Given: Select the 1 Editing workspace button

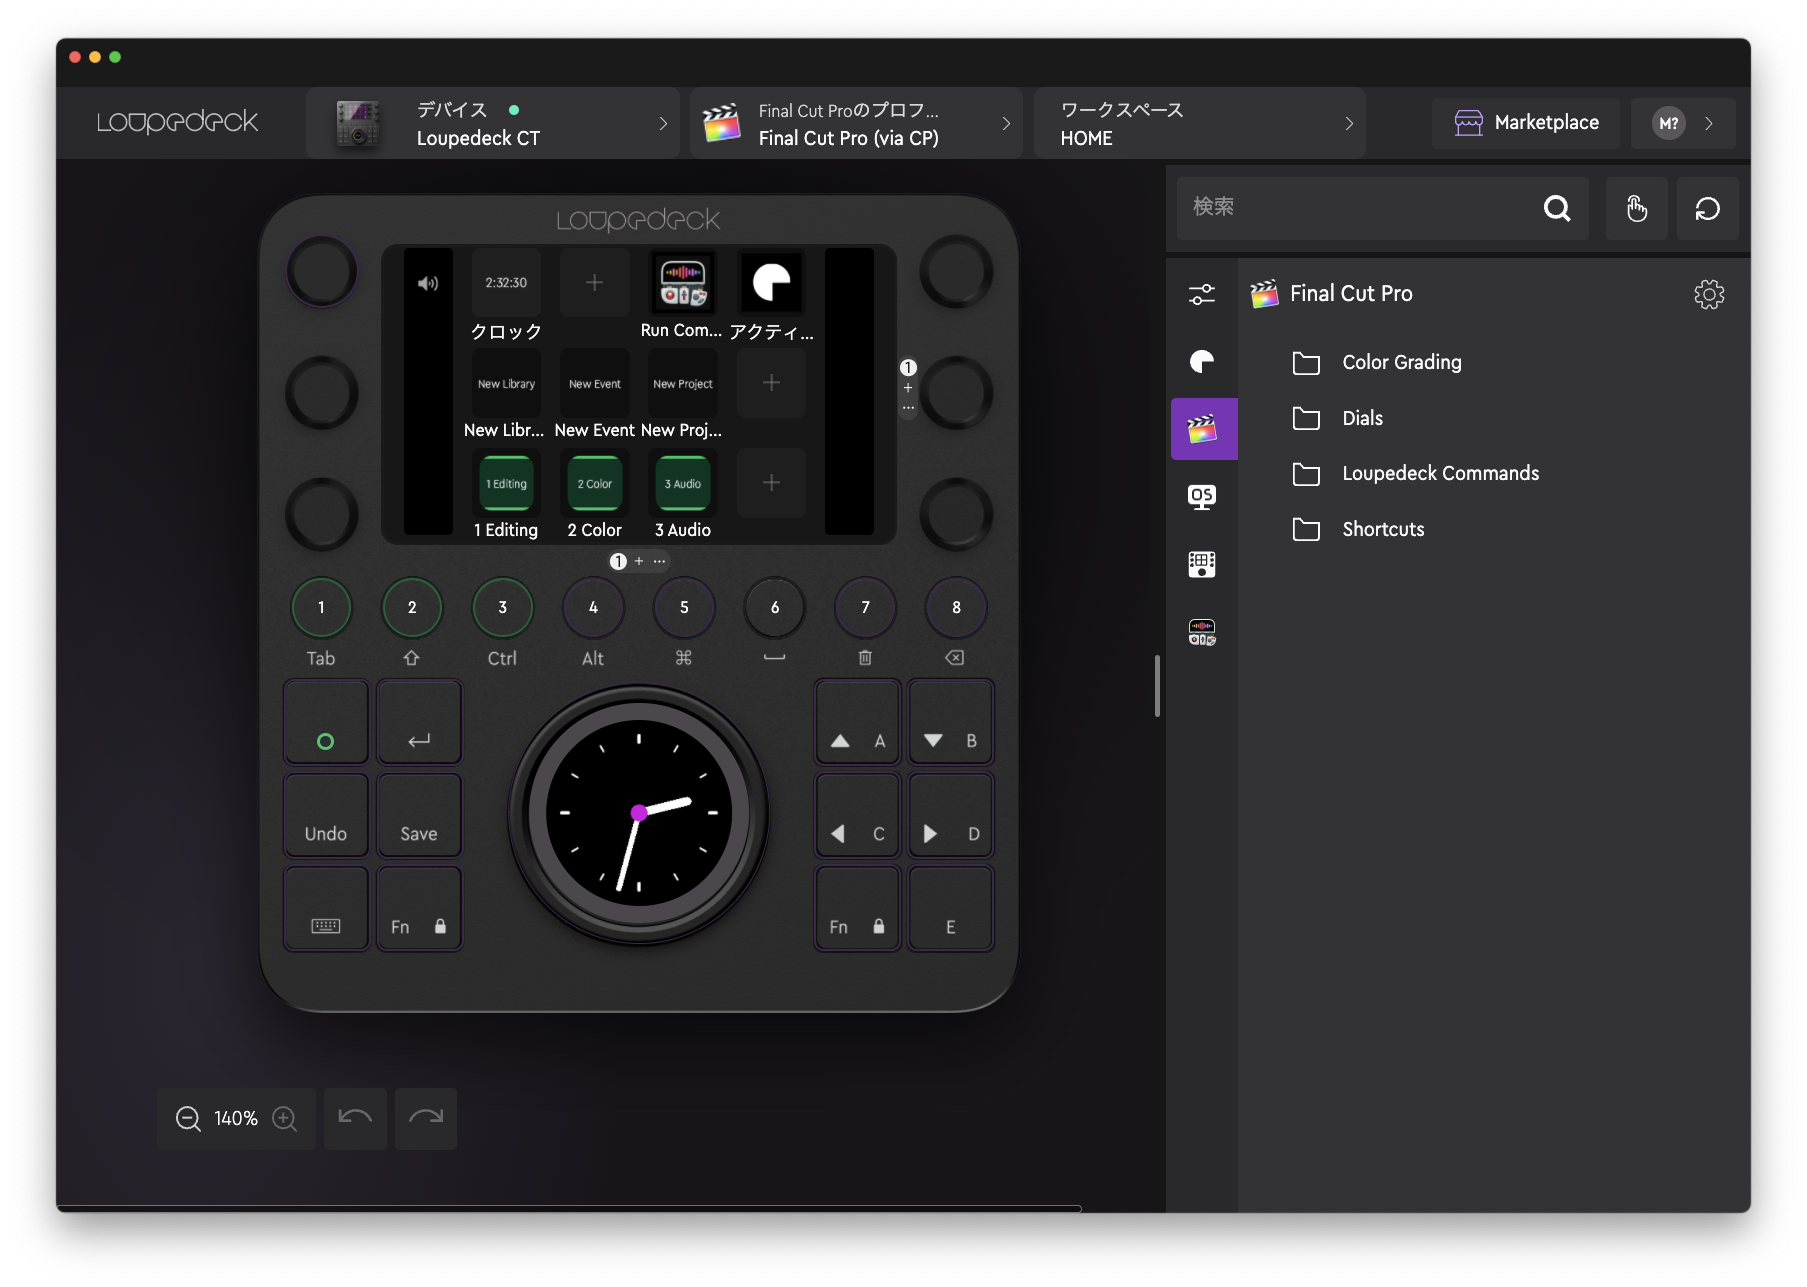Looking at the screenshot, I should coord(506,483).
